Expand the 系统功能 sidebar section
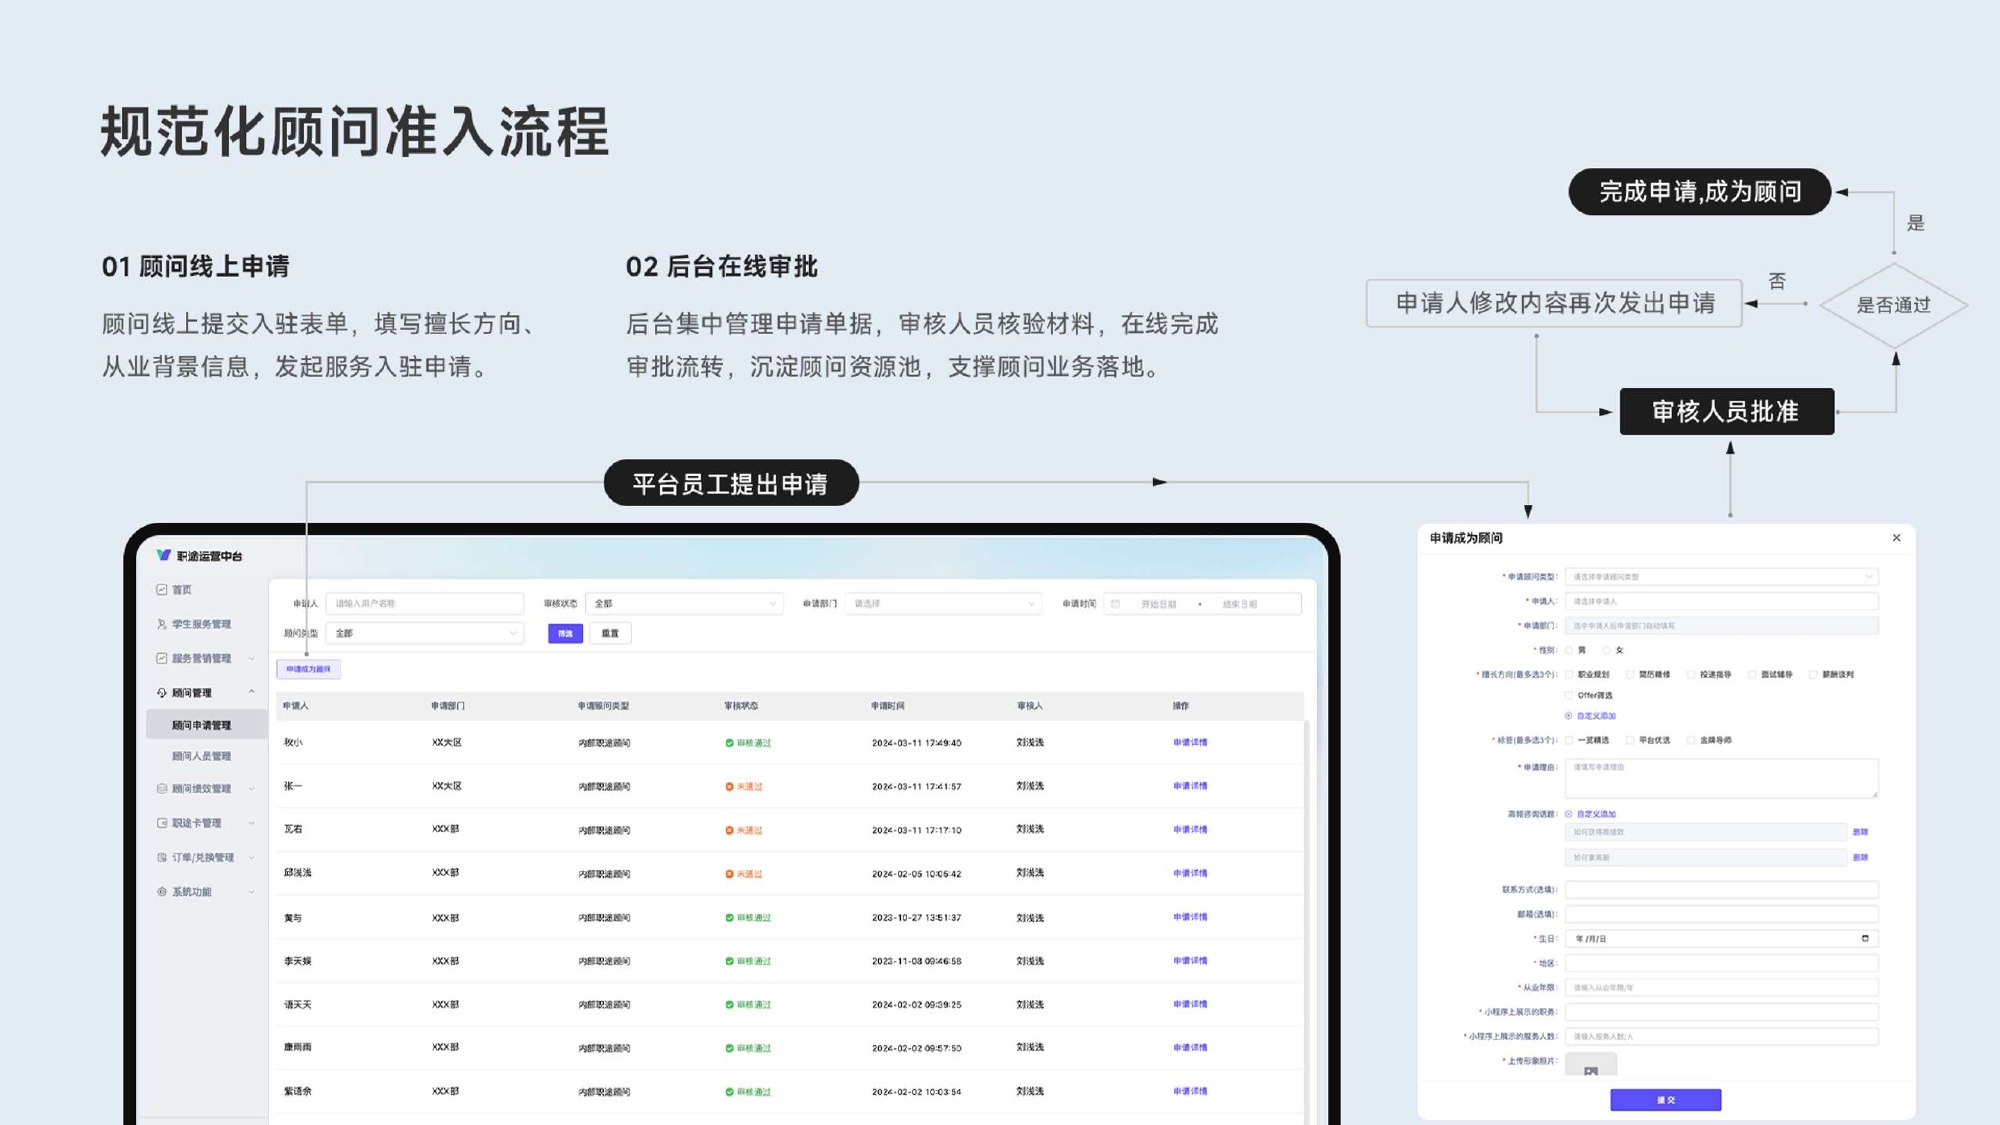Screen dimensions: 2000x1125 pos(251,892)
